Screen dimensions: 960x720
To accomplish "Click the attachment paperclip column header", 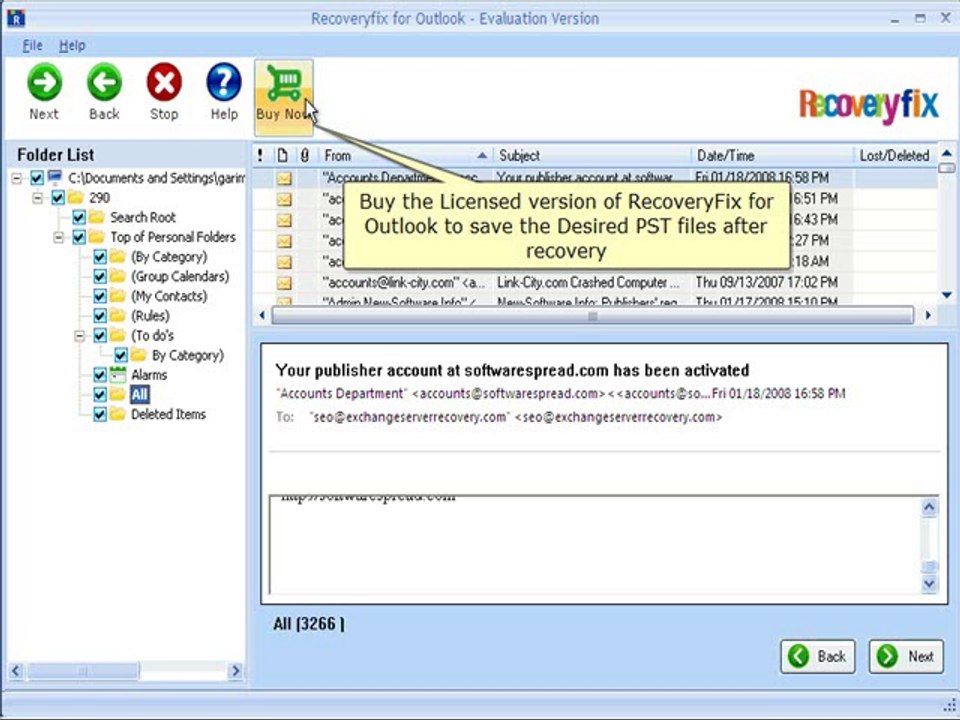I will click(304, 156).
